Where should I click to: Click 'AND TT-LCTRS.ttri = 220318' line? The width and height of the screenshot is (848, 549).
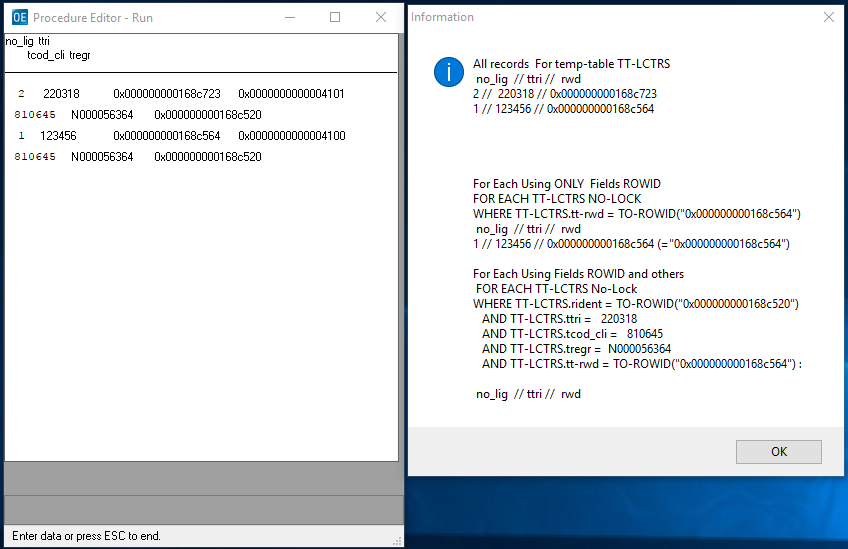pos(560,319)
